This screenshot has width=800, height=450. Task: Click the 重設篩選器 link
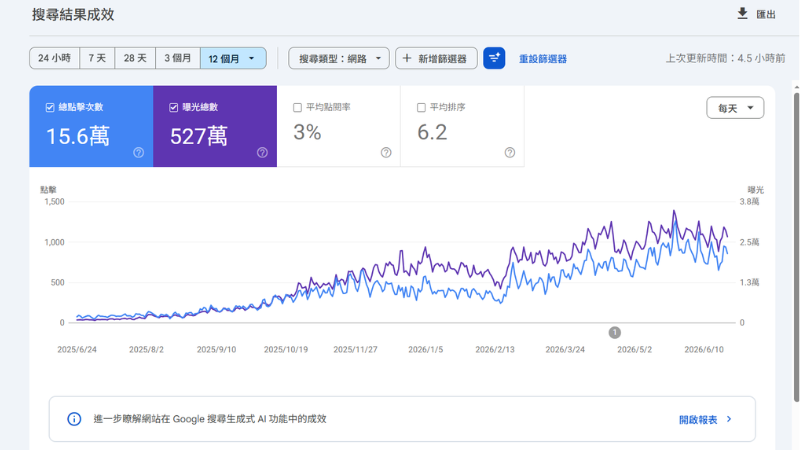click(x=543, y=59)
